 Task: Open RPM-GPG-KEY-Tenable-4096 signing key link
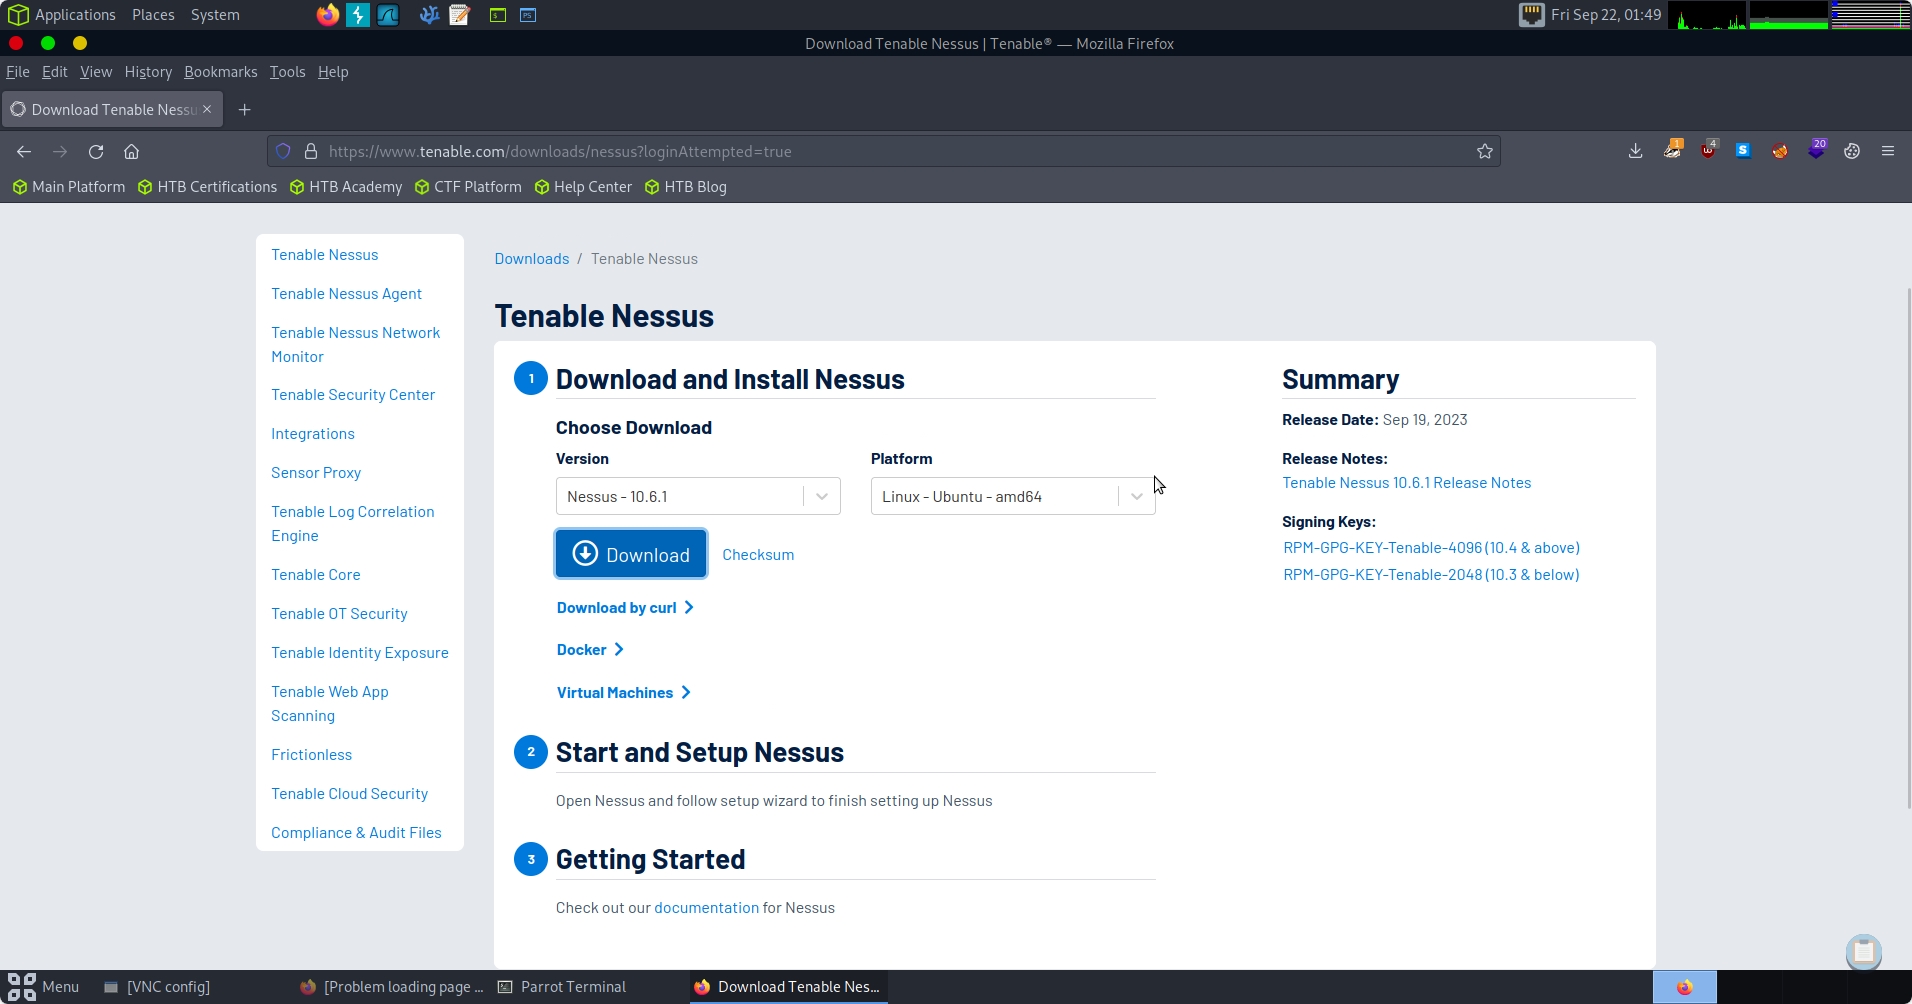1431,547
